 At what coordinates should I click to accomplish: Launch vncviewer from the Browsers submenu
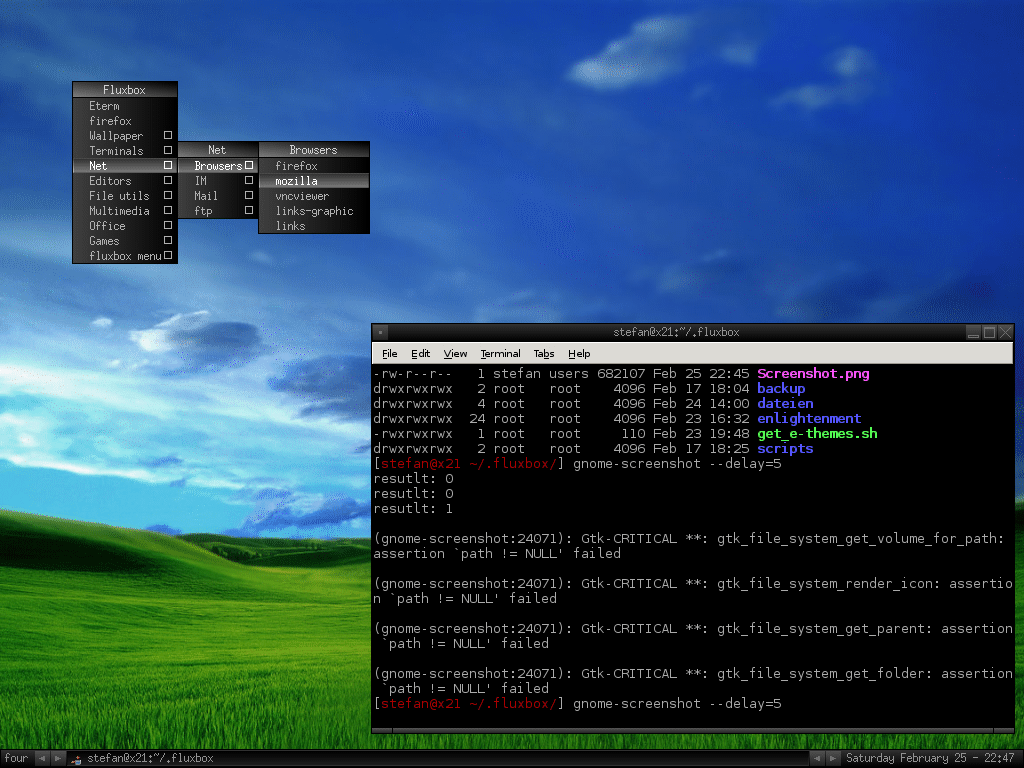314,196
